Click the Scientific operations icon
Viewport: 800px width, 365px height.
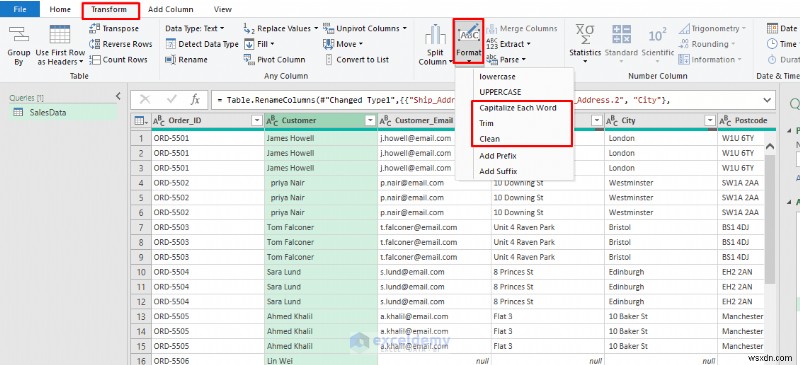pos(657,35)
